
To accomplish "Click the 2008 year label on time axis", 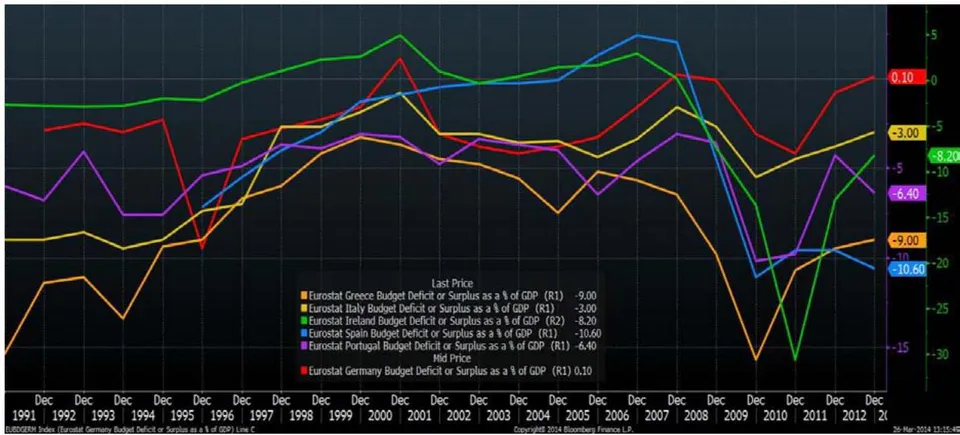I will (697, 416).
